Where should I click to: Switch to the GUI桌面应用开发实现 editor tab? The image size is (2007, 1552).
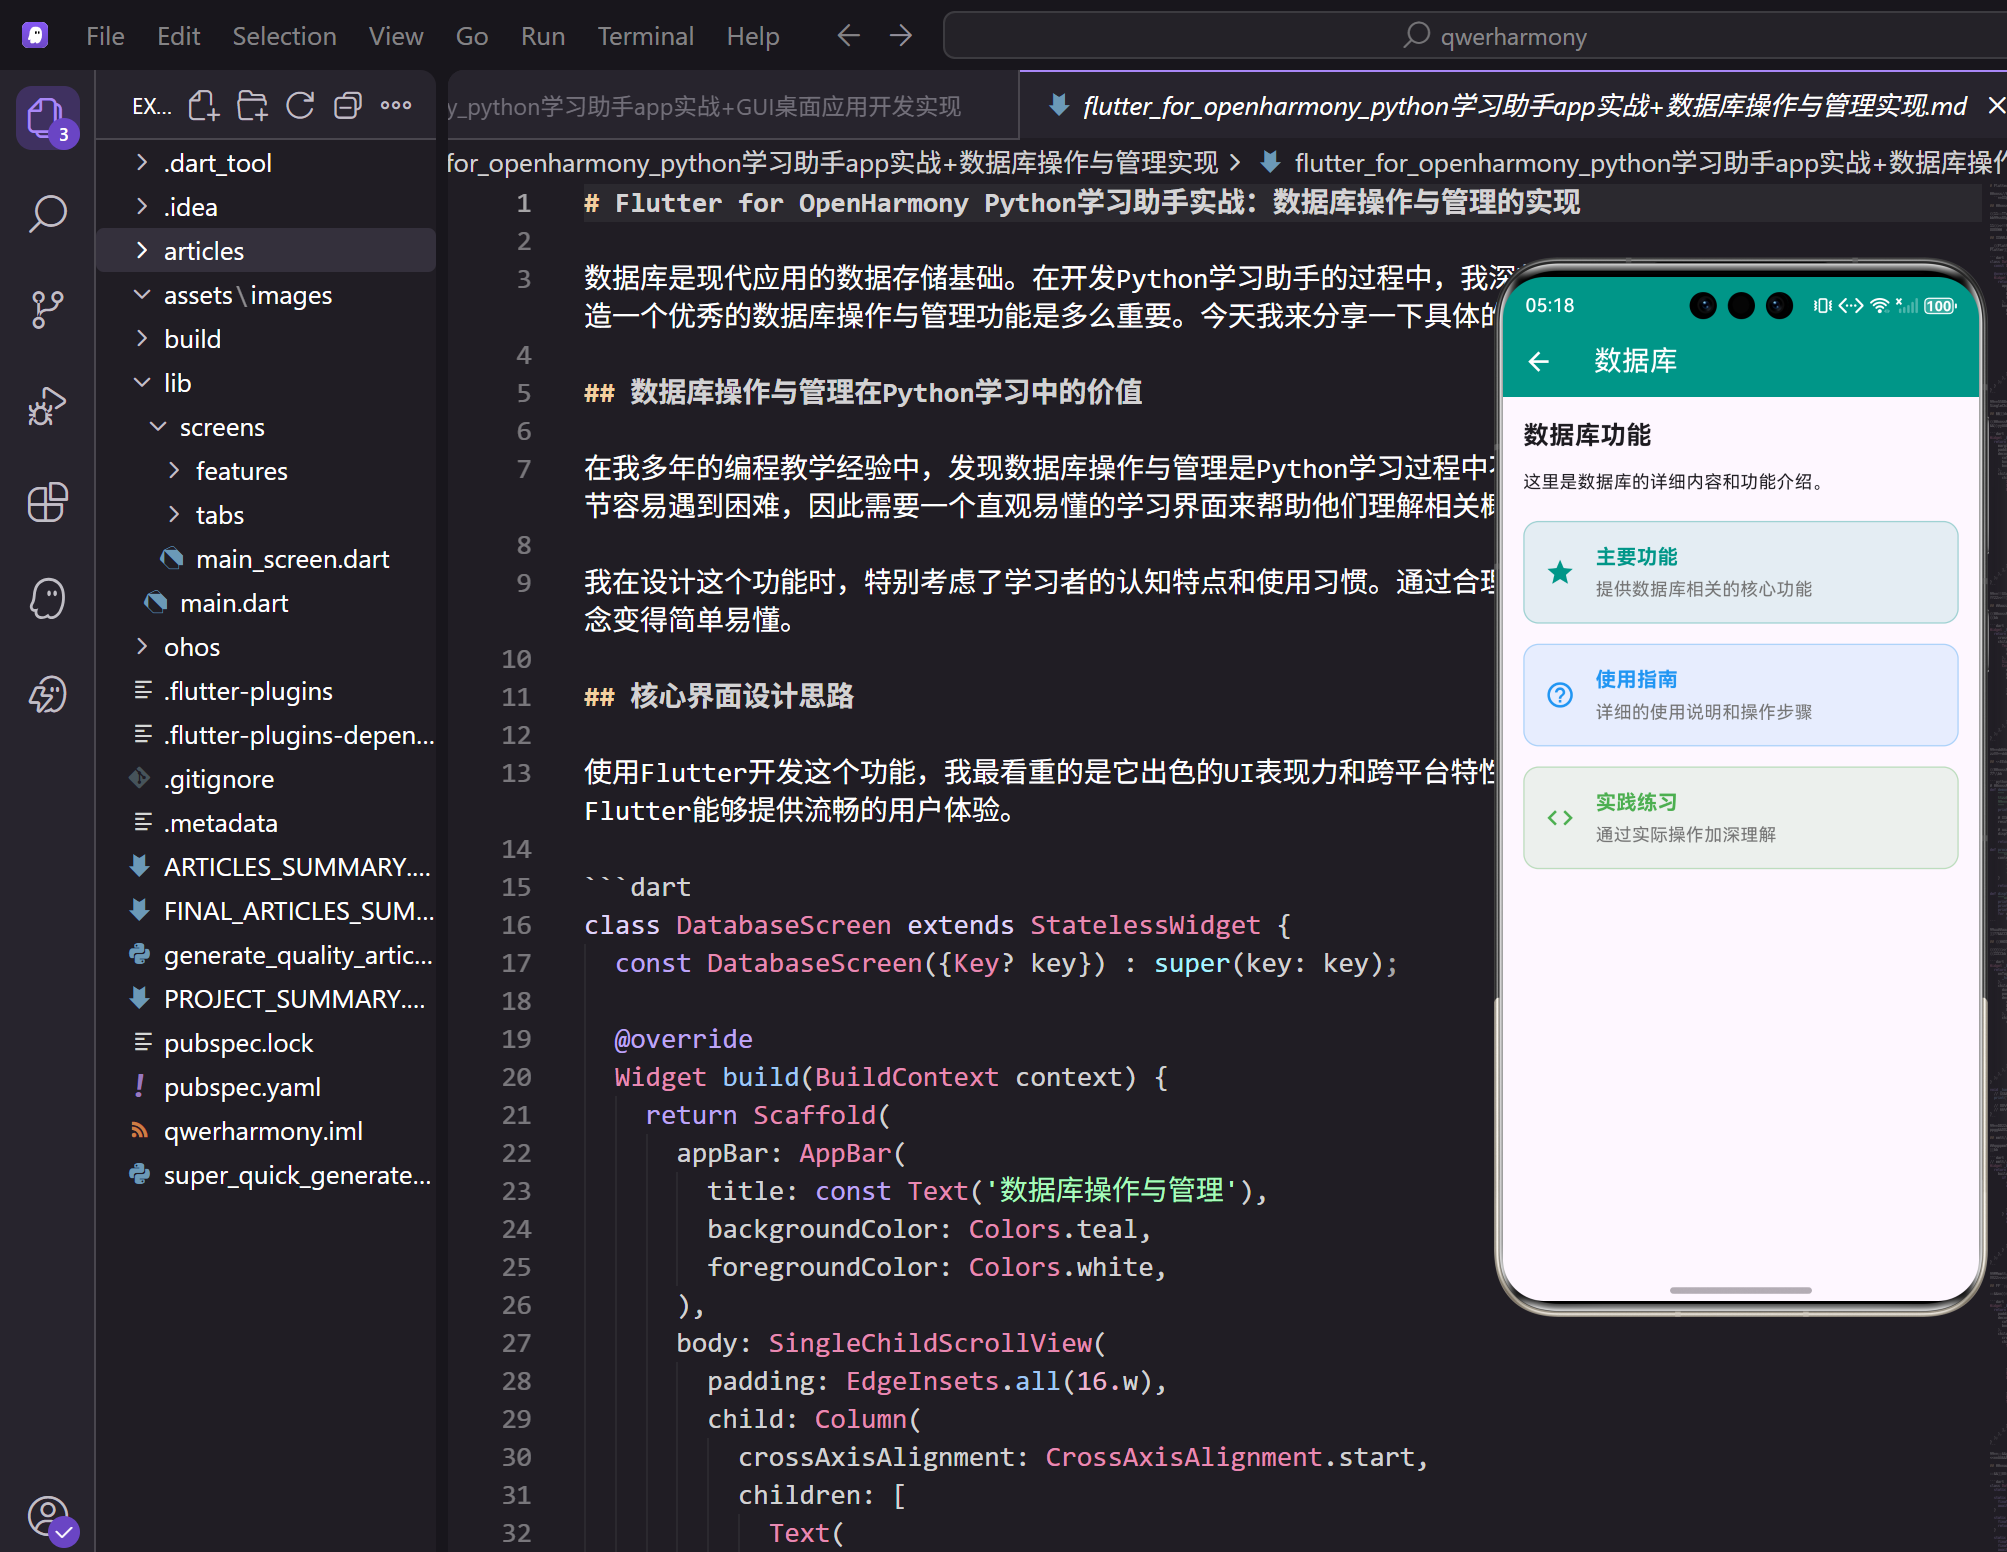(707, 106)
